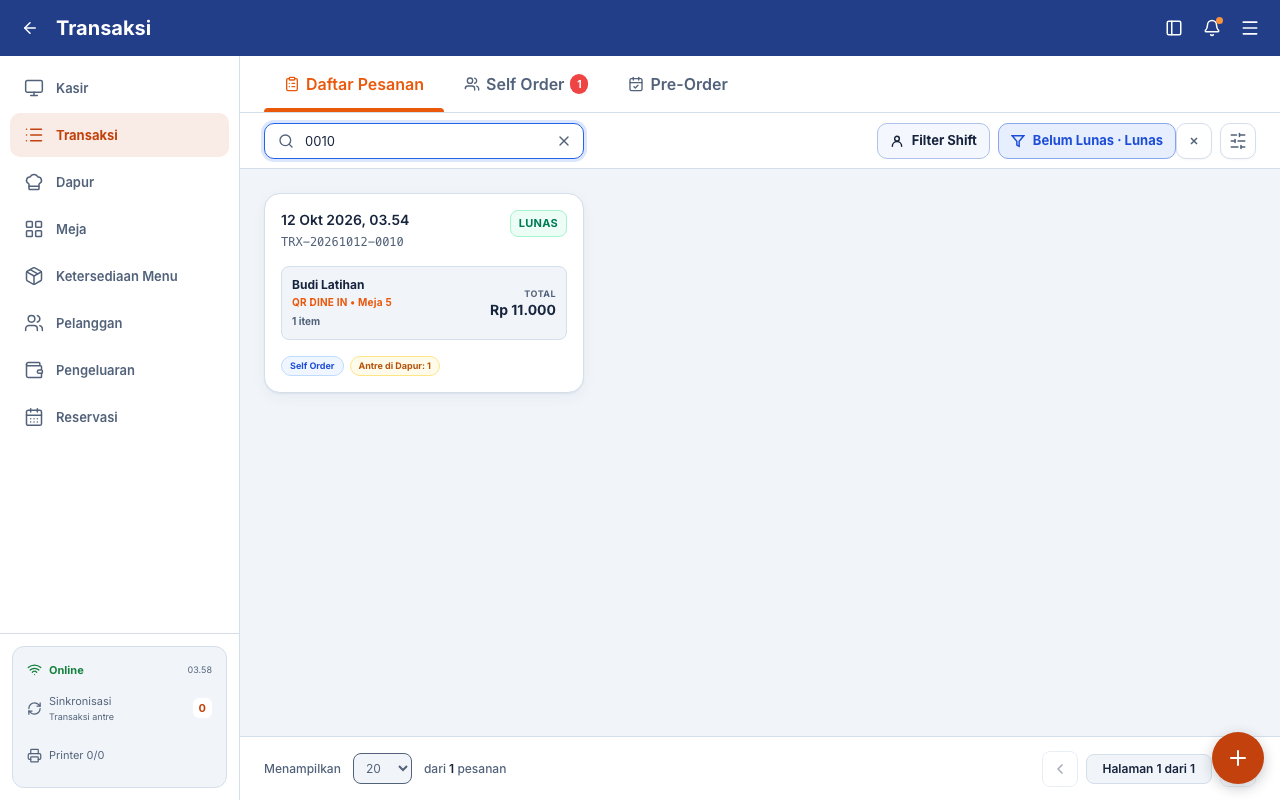Switch to the Self Order tab
The width and height of the screenshot is (1280, 800).
(526, 84)
